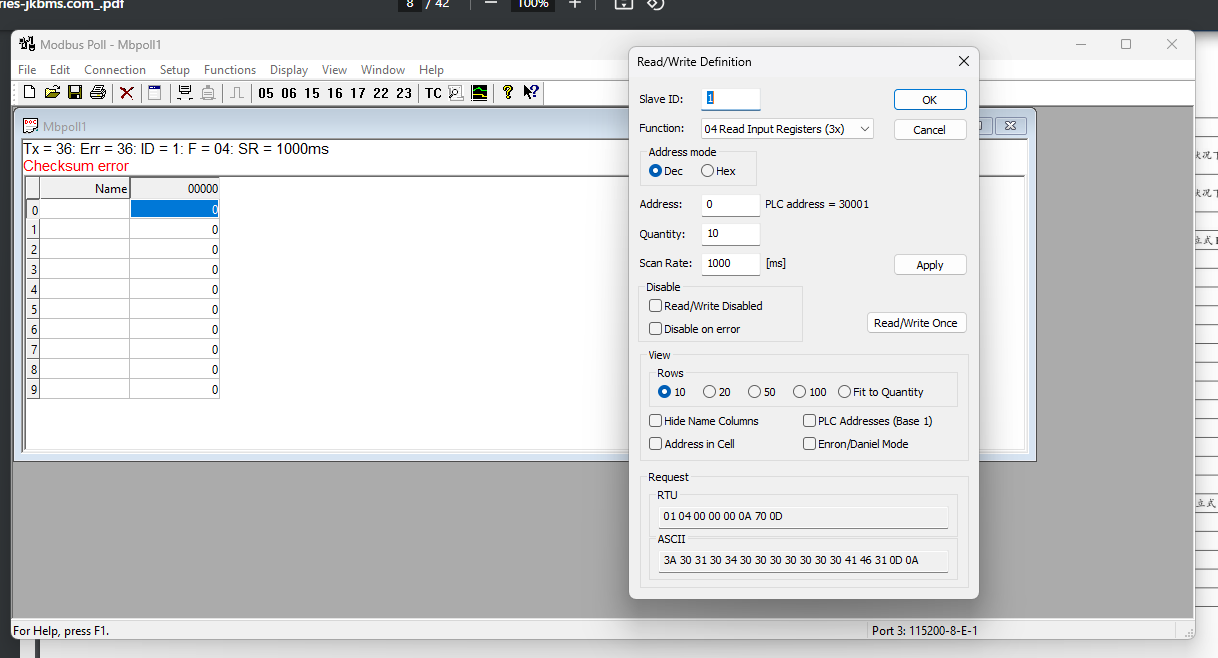
Task: Check the Address in Cell box
Action: click(692, 444)
